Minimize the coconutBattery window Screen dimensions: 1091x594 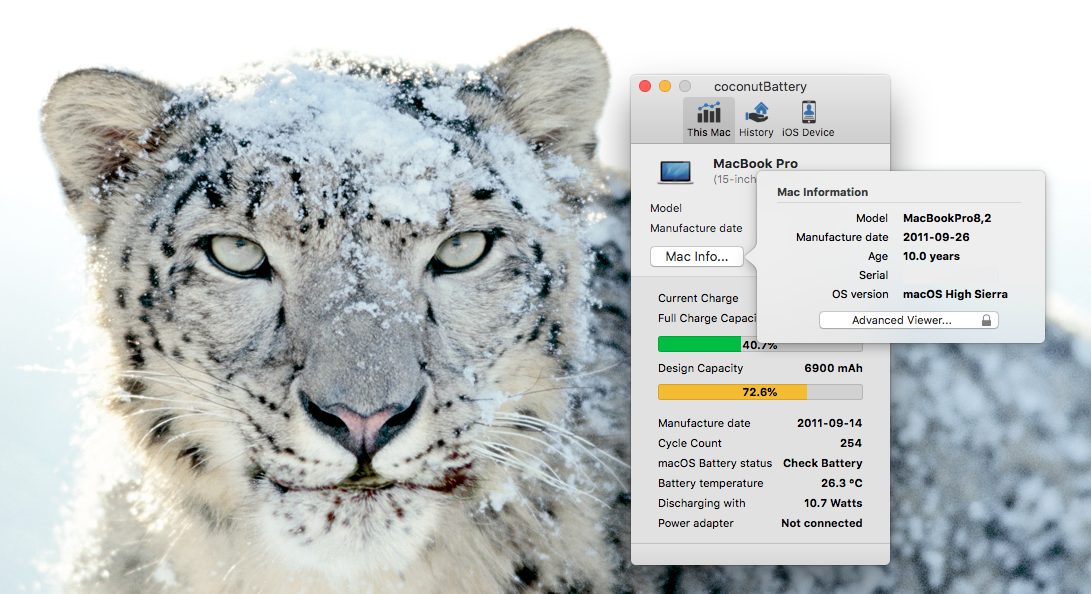(665, 87)
